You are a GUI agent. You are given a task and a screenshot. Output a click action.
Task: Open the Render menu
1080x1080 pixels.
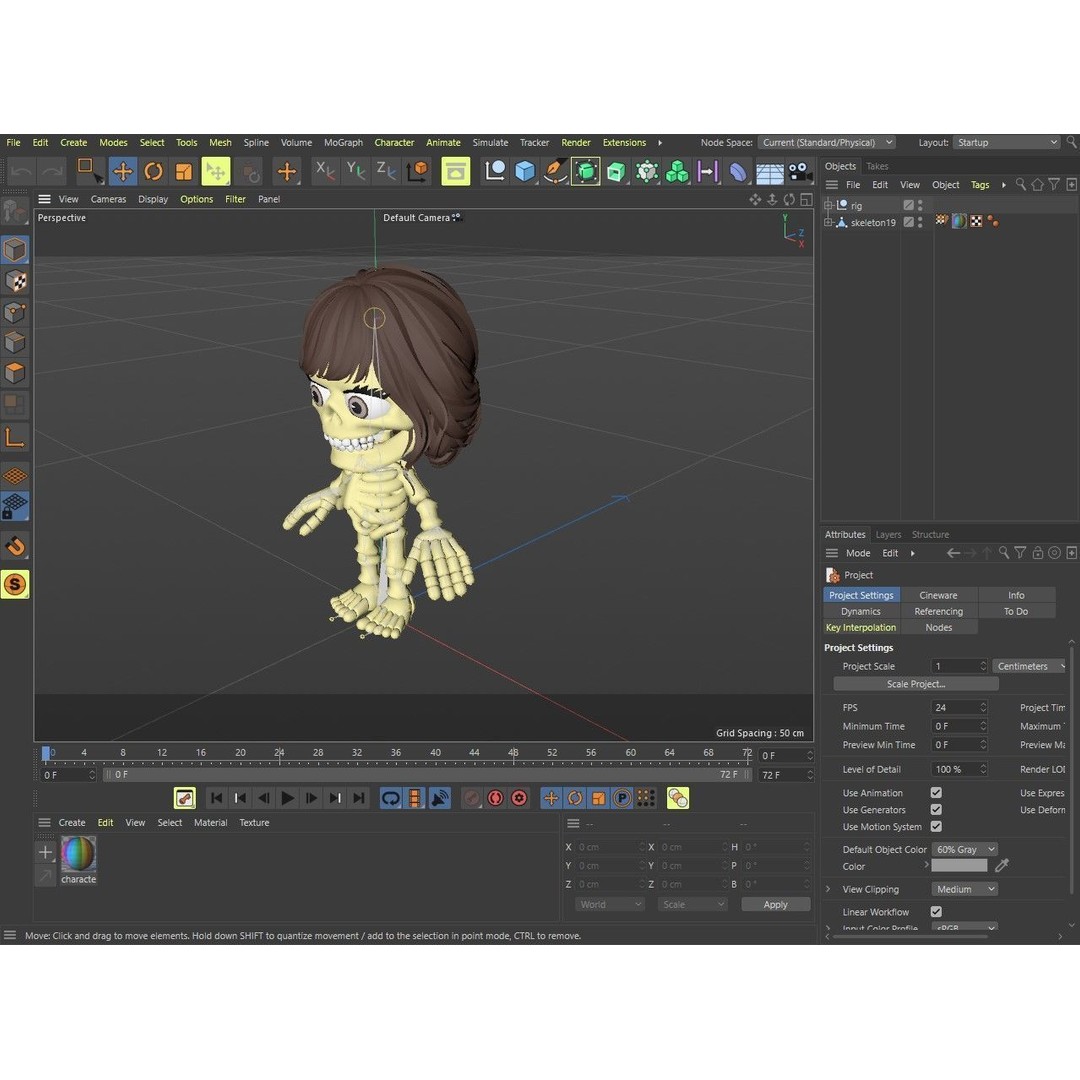click(576, 143)
